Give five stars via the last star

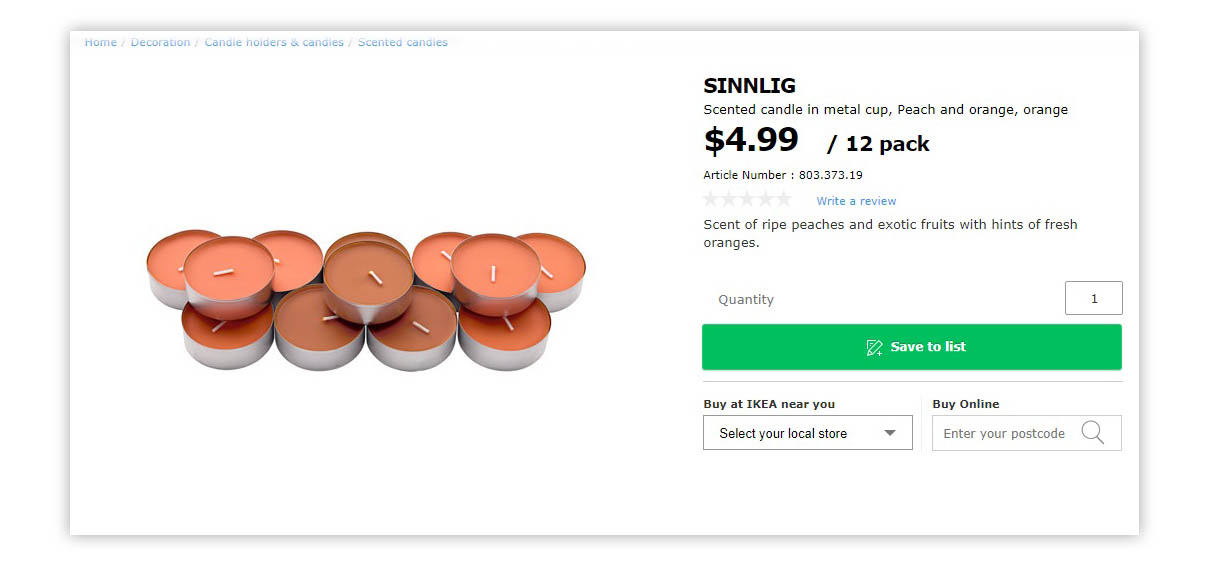click(x=783, y=199)
